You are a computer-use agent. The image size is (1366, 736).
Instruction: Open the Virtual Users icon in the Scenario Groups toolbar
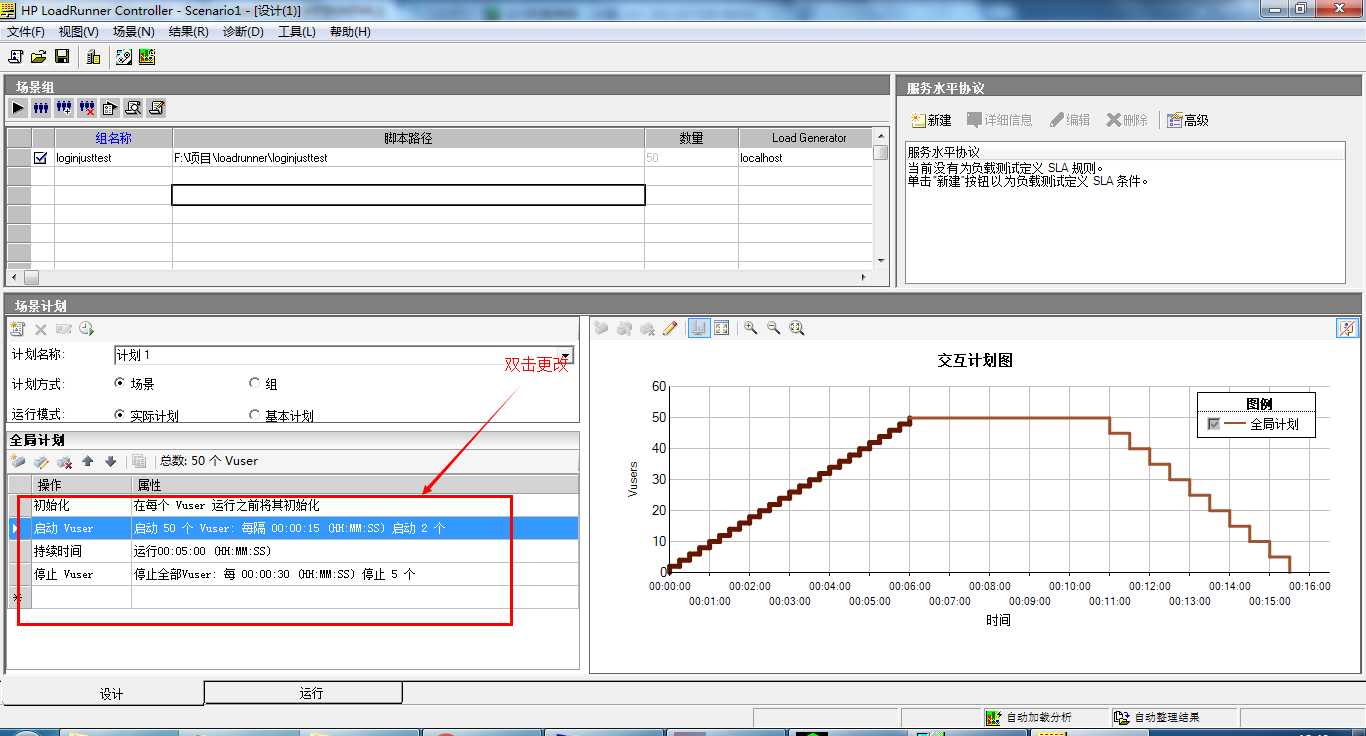tap(41, 107)
